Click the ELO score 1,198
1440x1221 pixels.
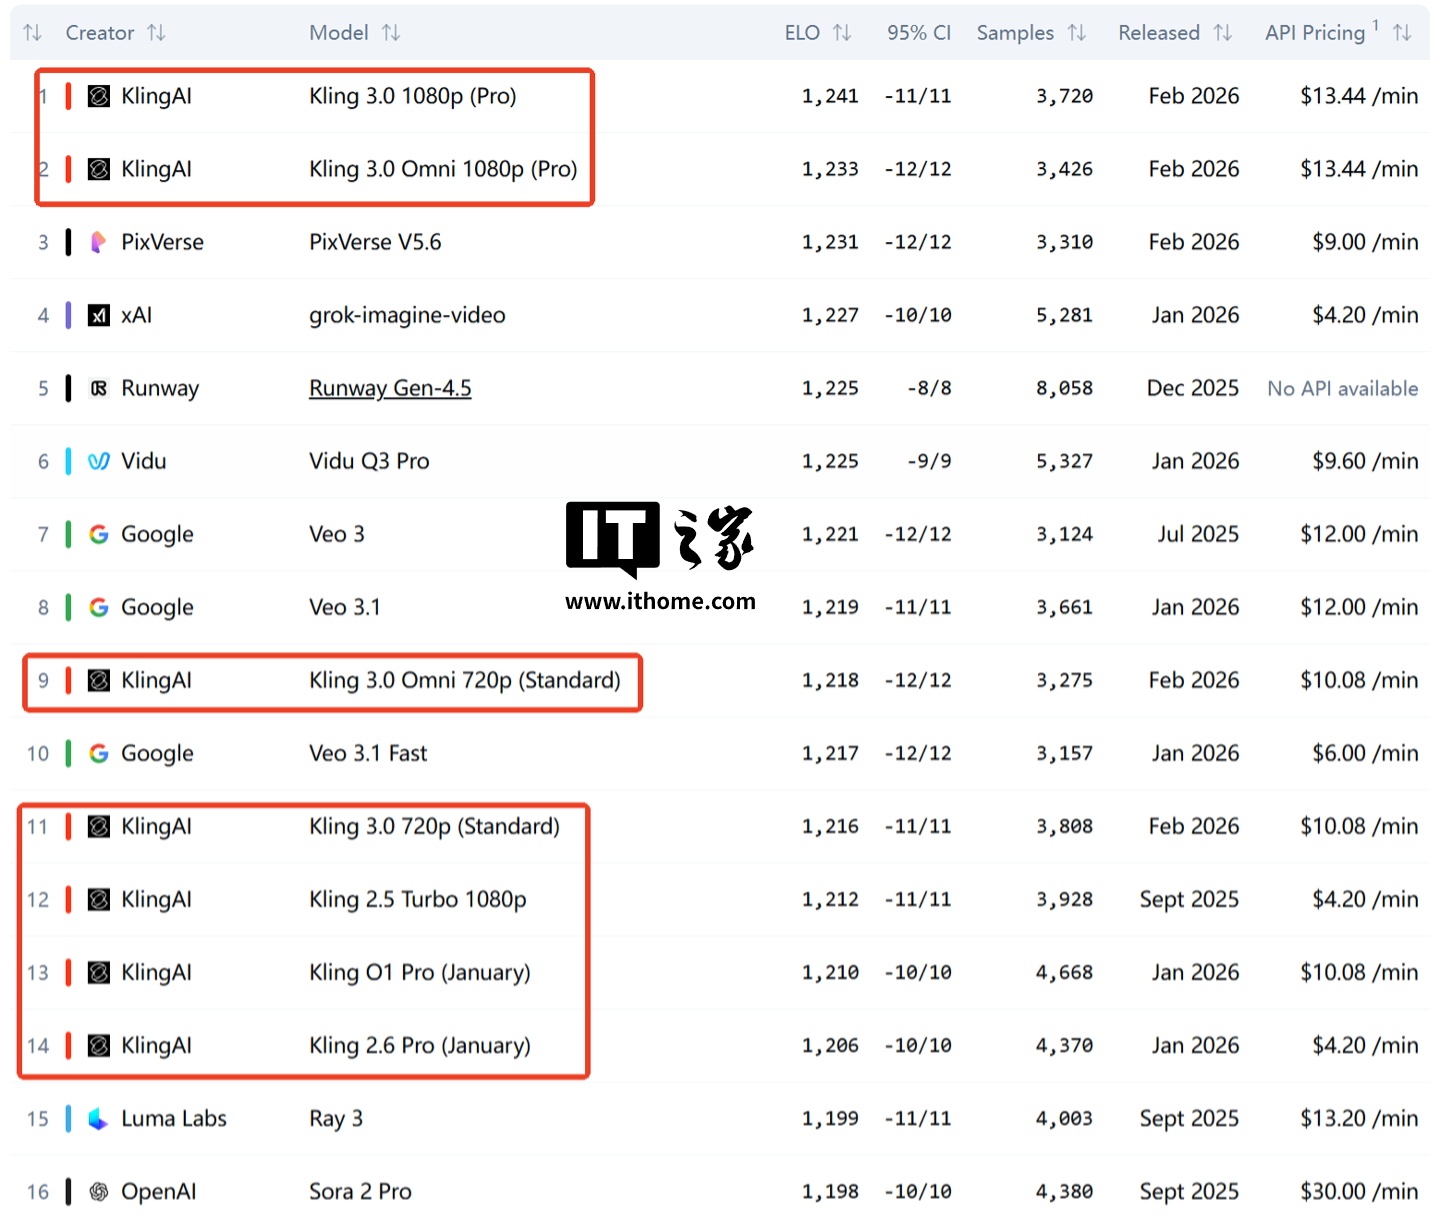830,1191
